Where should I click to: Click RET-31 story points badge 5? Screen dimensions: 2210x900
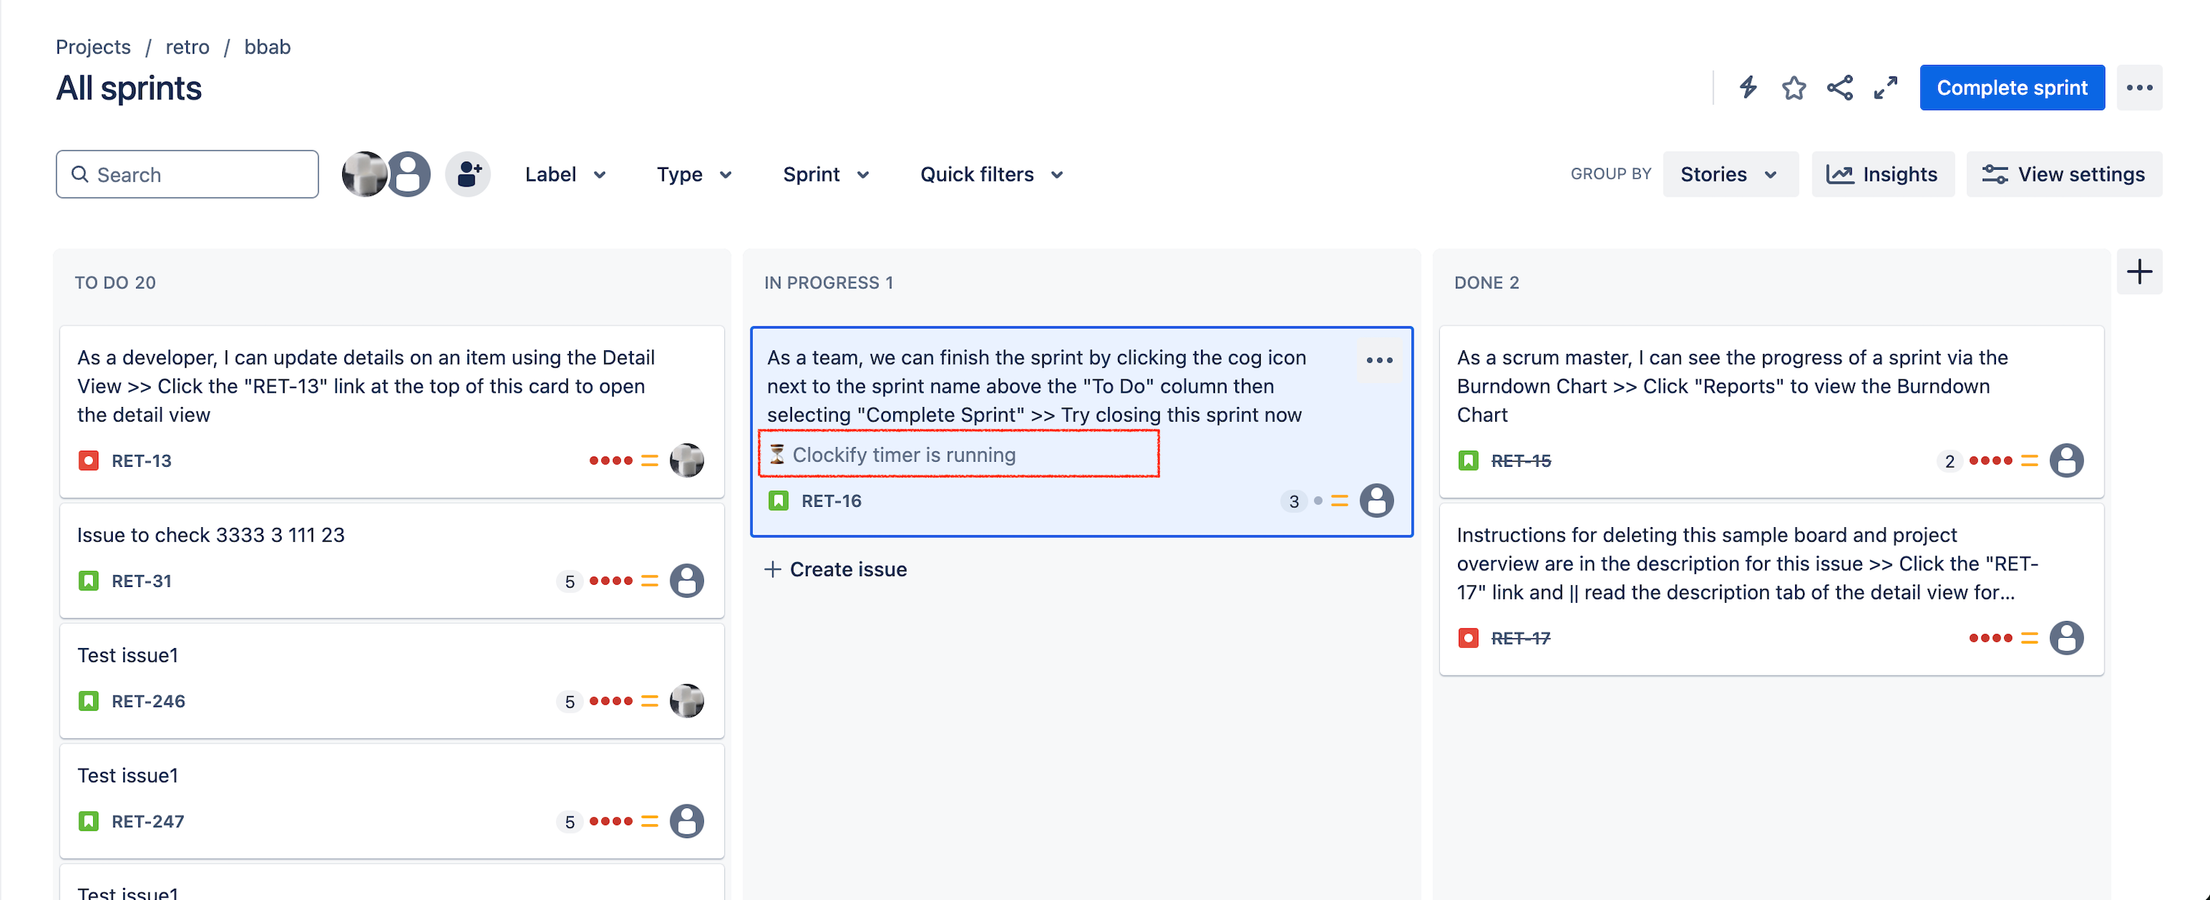(569, 581)
